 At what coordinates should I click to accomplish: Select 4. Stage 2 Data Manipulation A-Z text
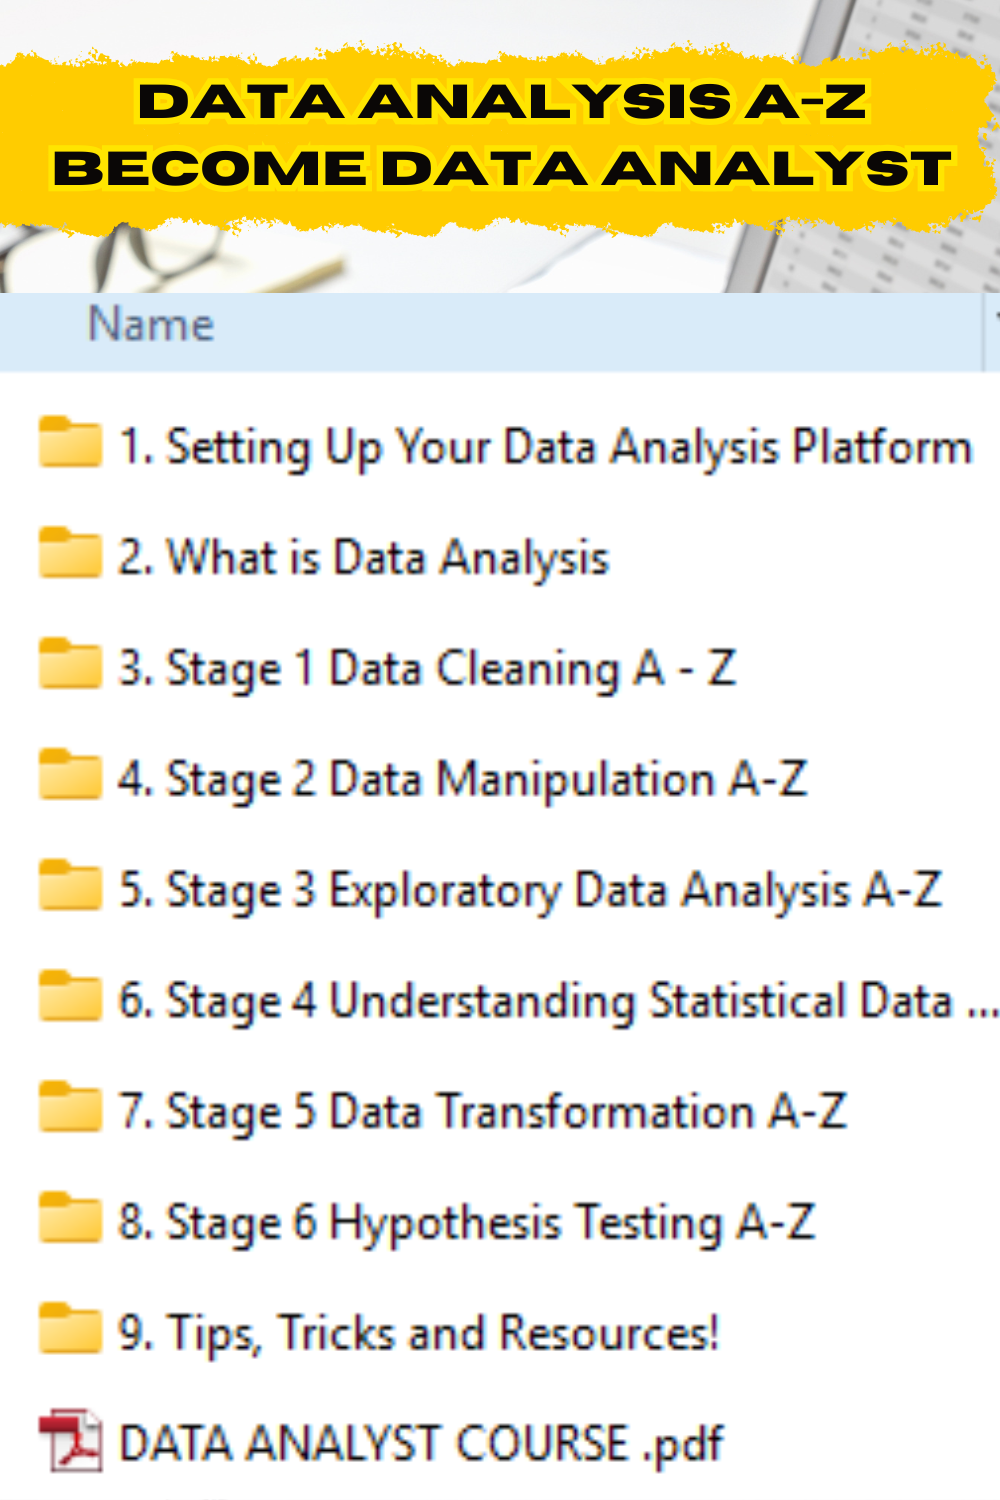[x=462, y=780]
